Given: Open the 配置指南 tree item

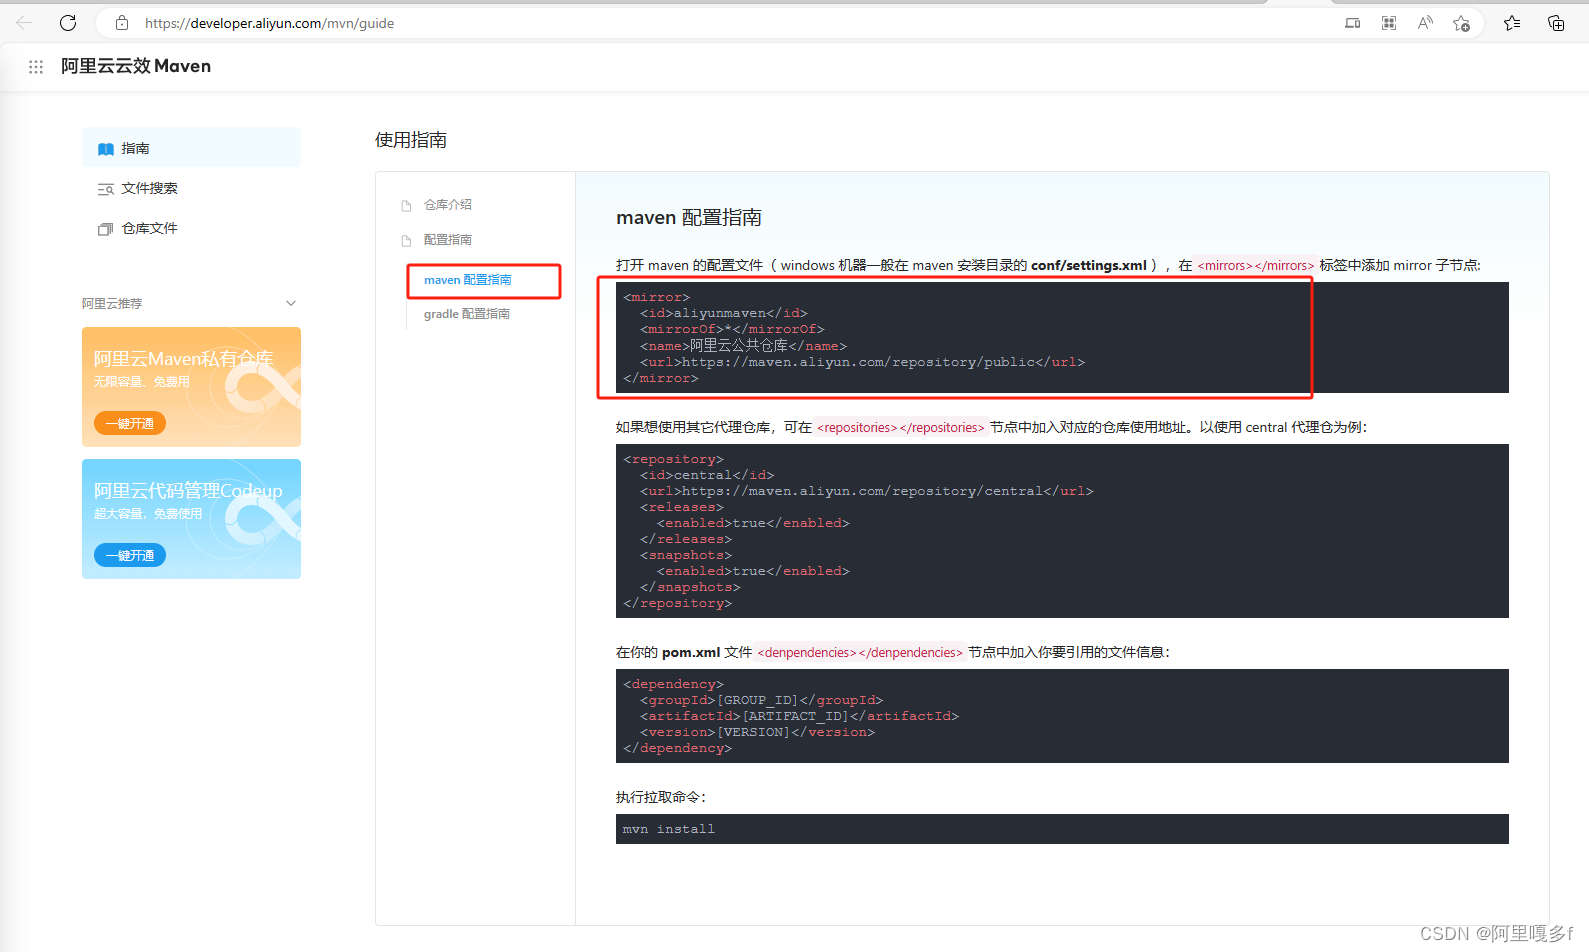Looking at the screenshot, I should (x=447, y=240).
